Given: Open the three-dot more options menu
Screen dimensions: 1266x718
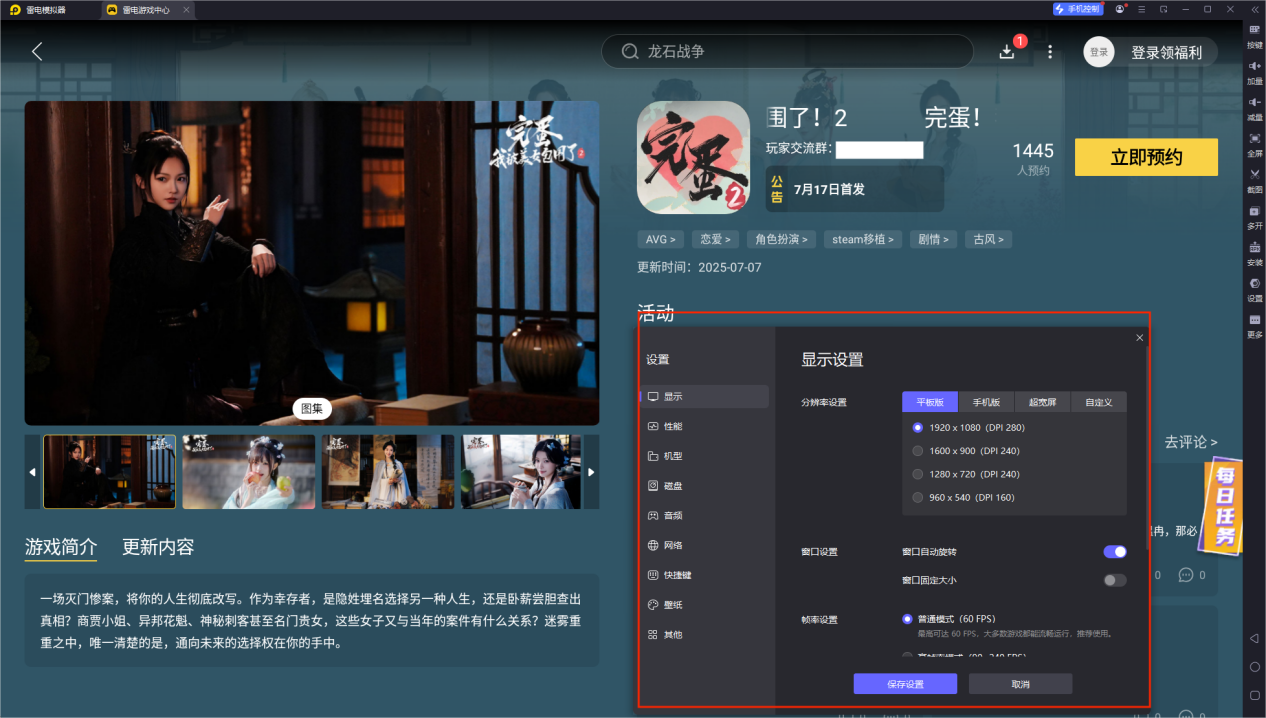Looking at the screenshot, I should tap(1050, 51).
